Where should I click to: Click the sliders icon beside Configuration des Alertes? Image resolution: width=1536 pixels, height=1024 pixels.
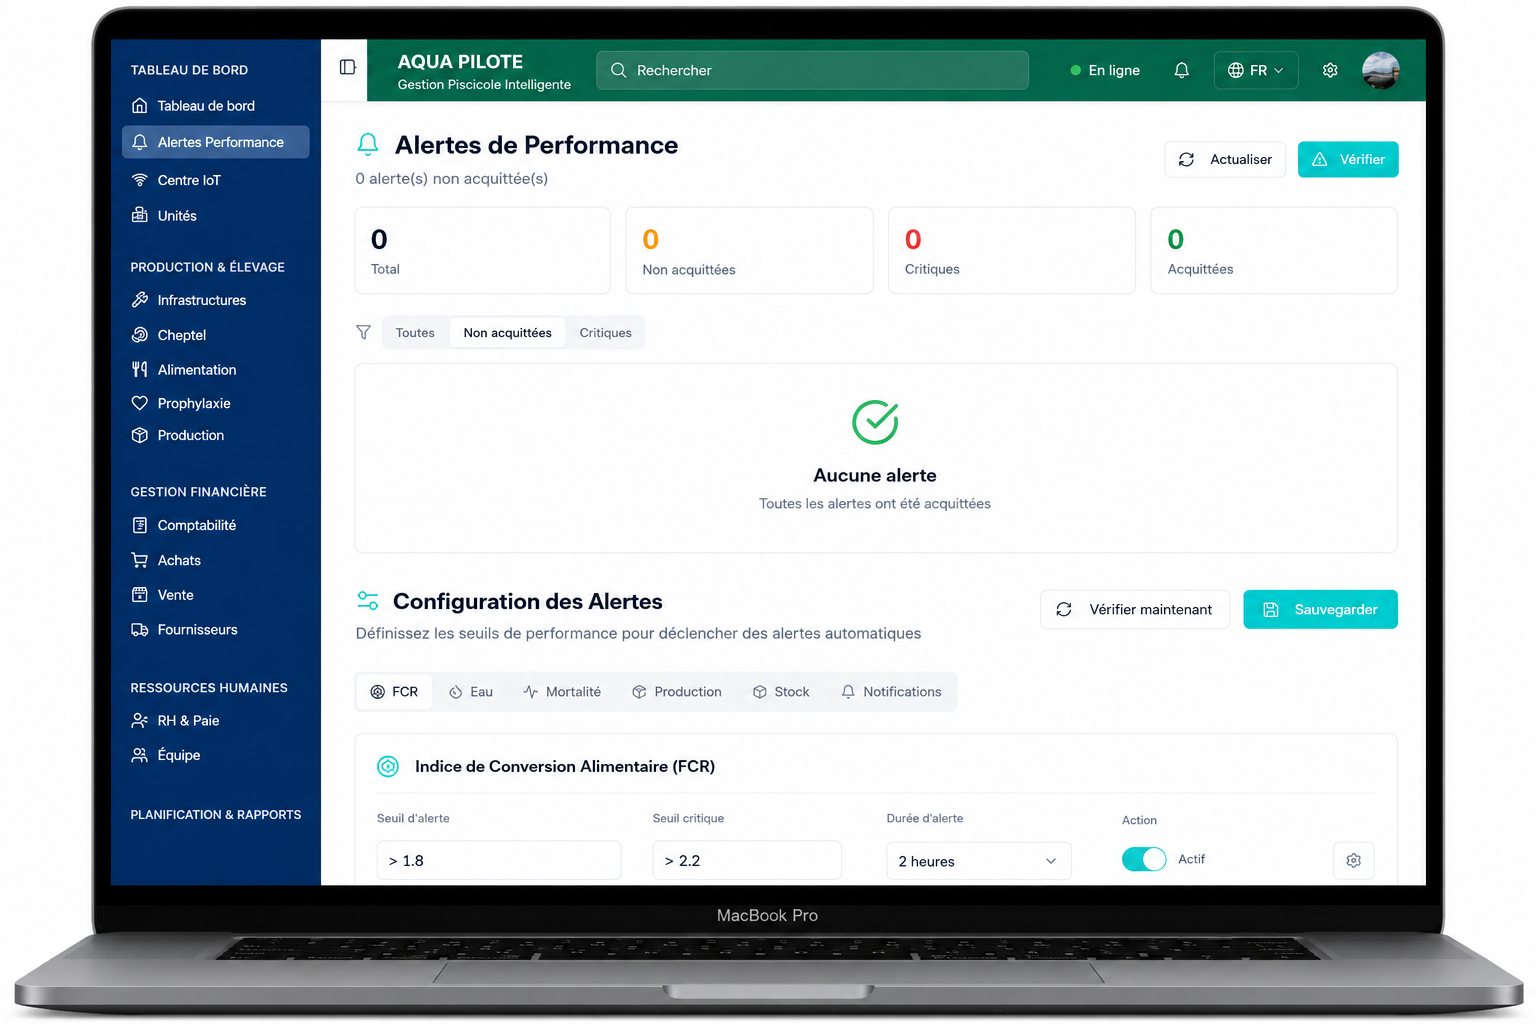click(x=368, y=601)
